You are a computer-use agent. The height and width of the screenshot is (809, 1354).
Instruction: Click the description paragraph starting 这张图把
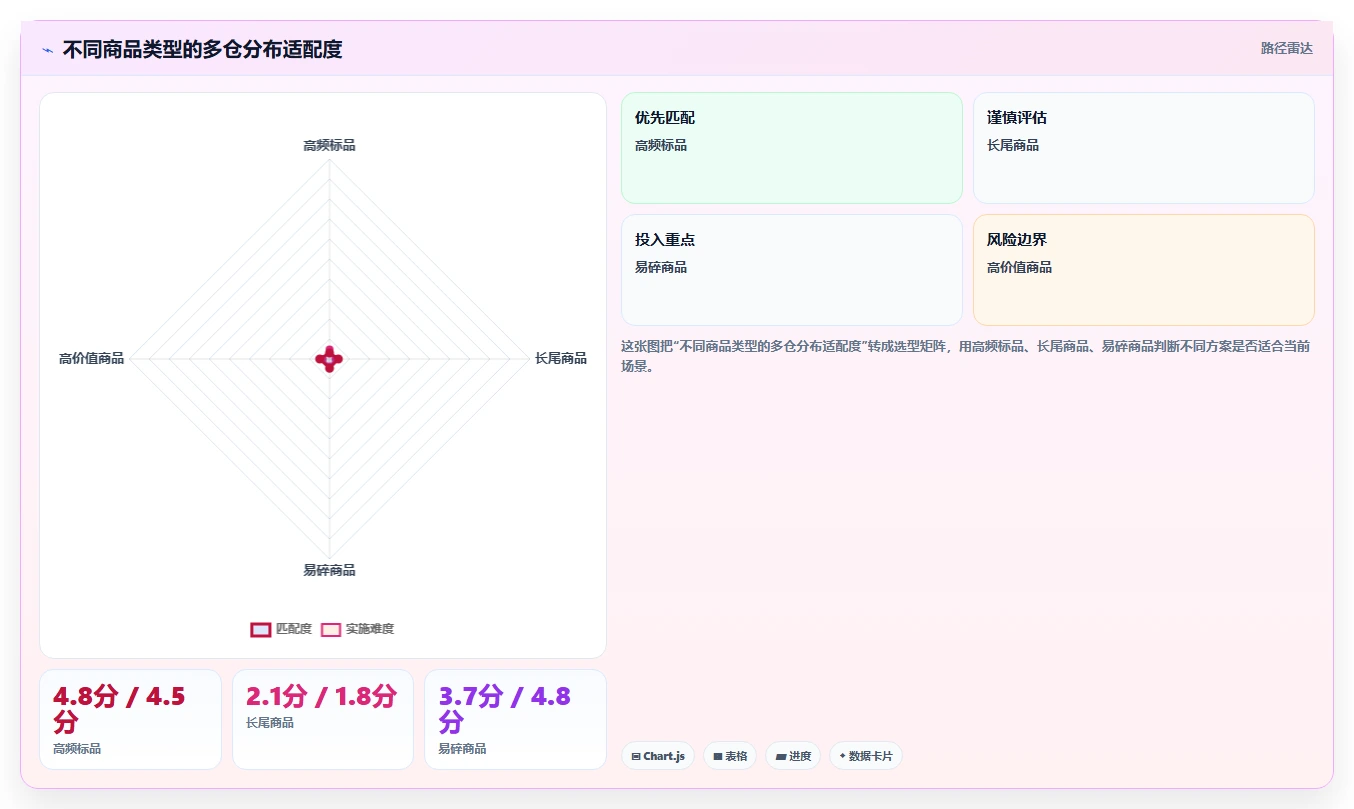(x=966, y=356)
